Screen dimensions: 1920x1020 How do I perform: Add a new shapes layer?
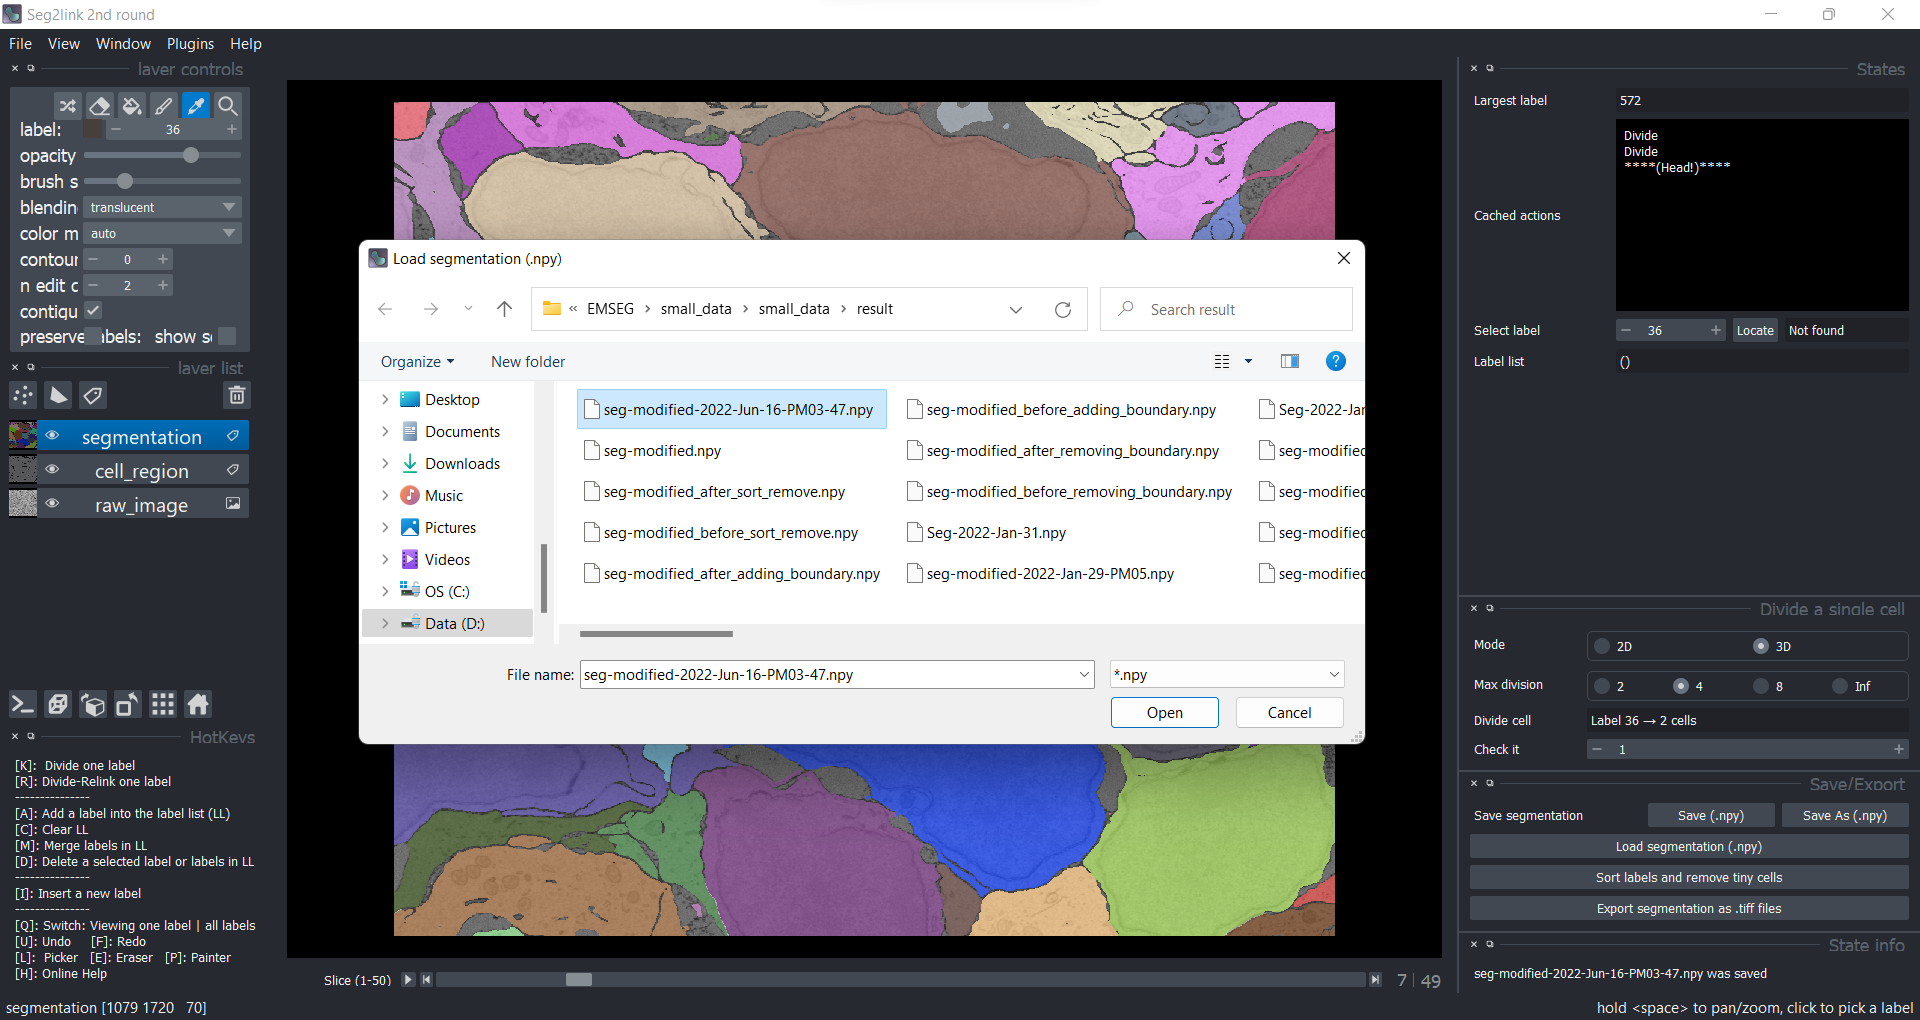click(x=59, y=395)
